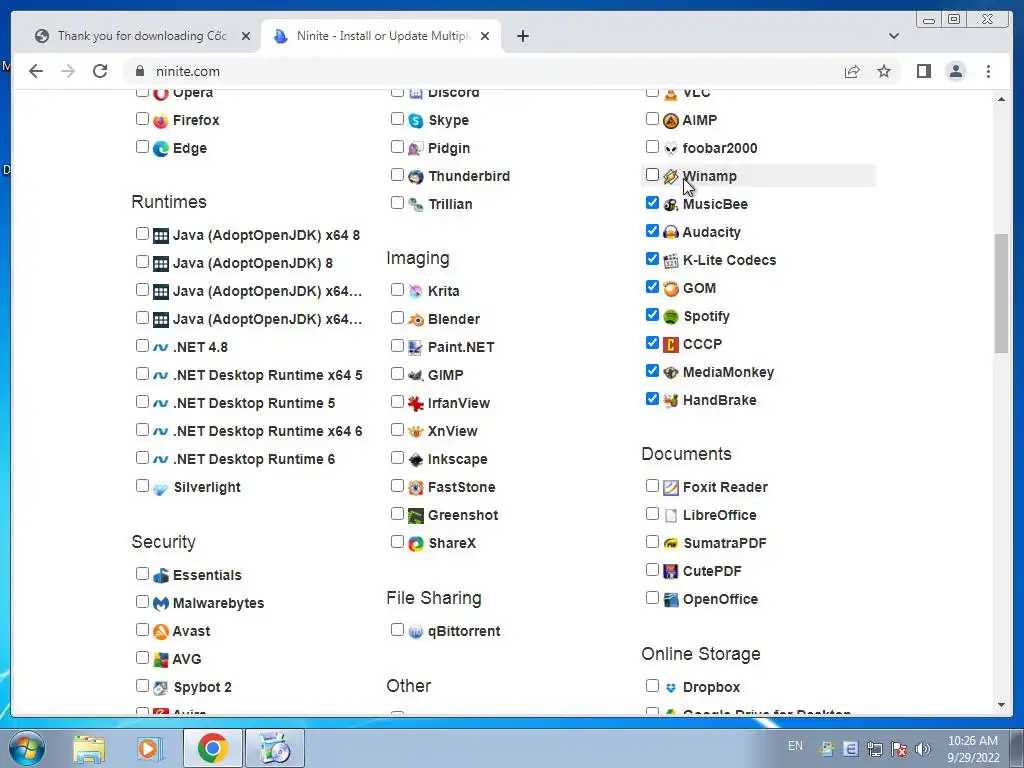
Task: Check the LibreOffice checkbox
Action: 652,514
